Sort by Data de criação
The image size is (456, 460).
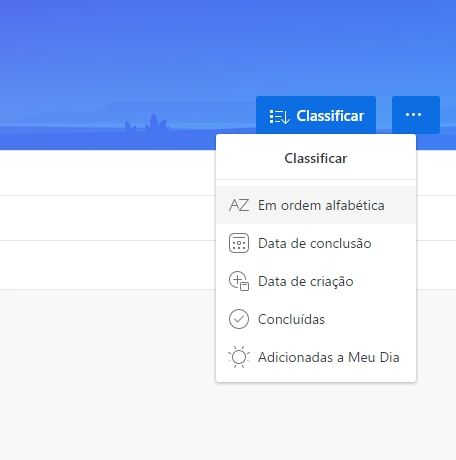(316, 281)
